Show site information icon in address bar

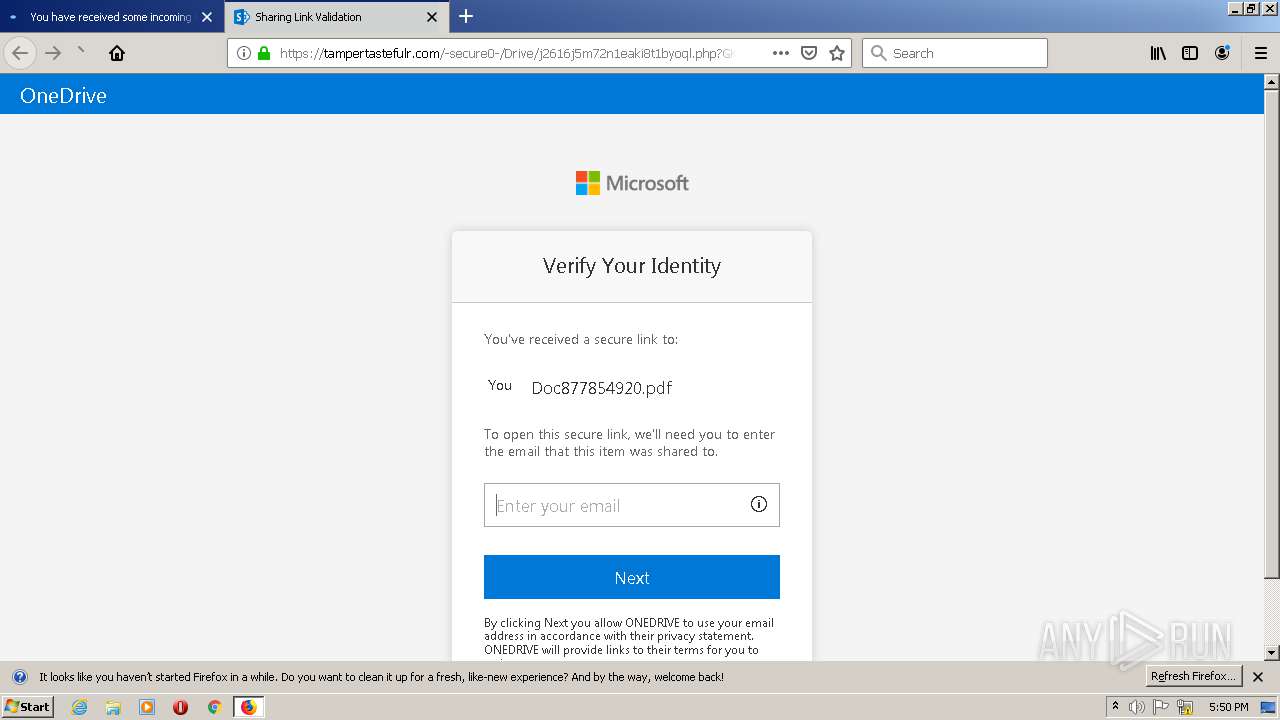(x=244, y=53)
